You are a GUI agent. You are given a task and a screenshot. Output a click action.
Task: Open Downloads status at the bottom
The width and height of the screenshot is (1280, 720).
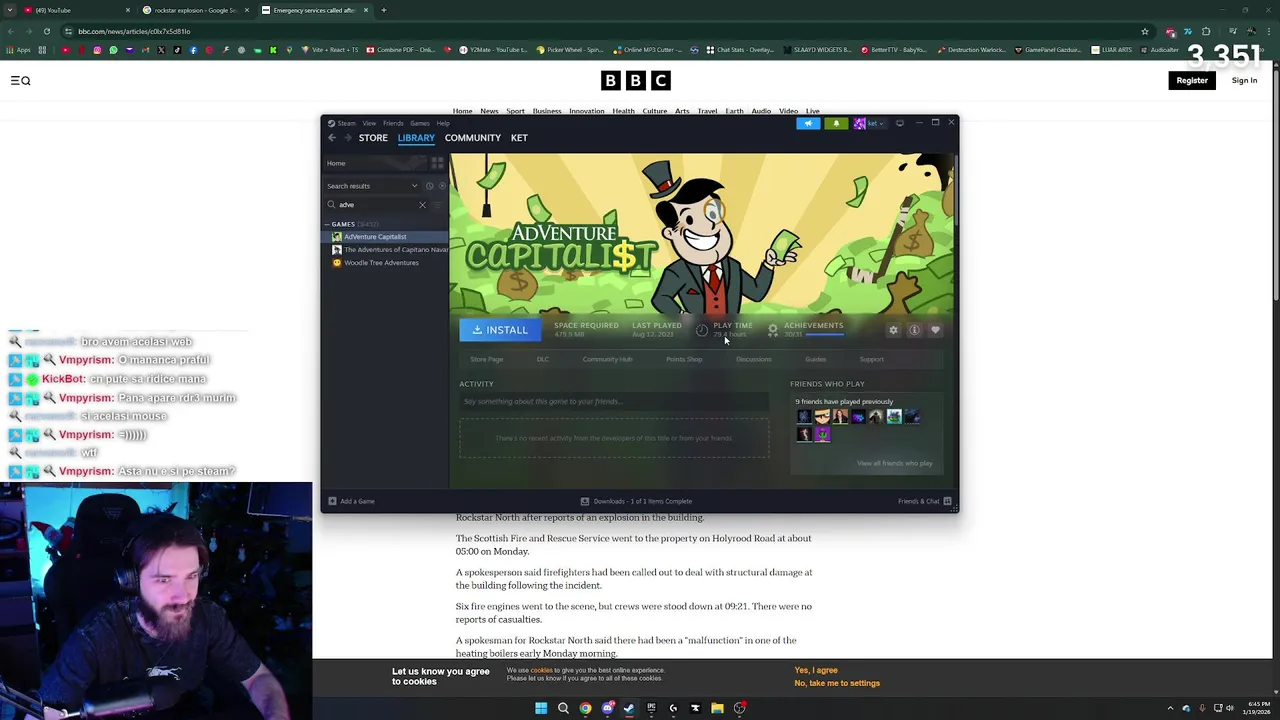point(636,501)
